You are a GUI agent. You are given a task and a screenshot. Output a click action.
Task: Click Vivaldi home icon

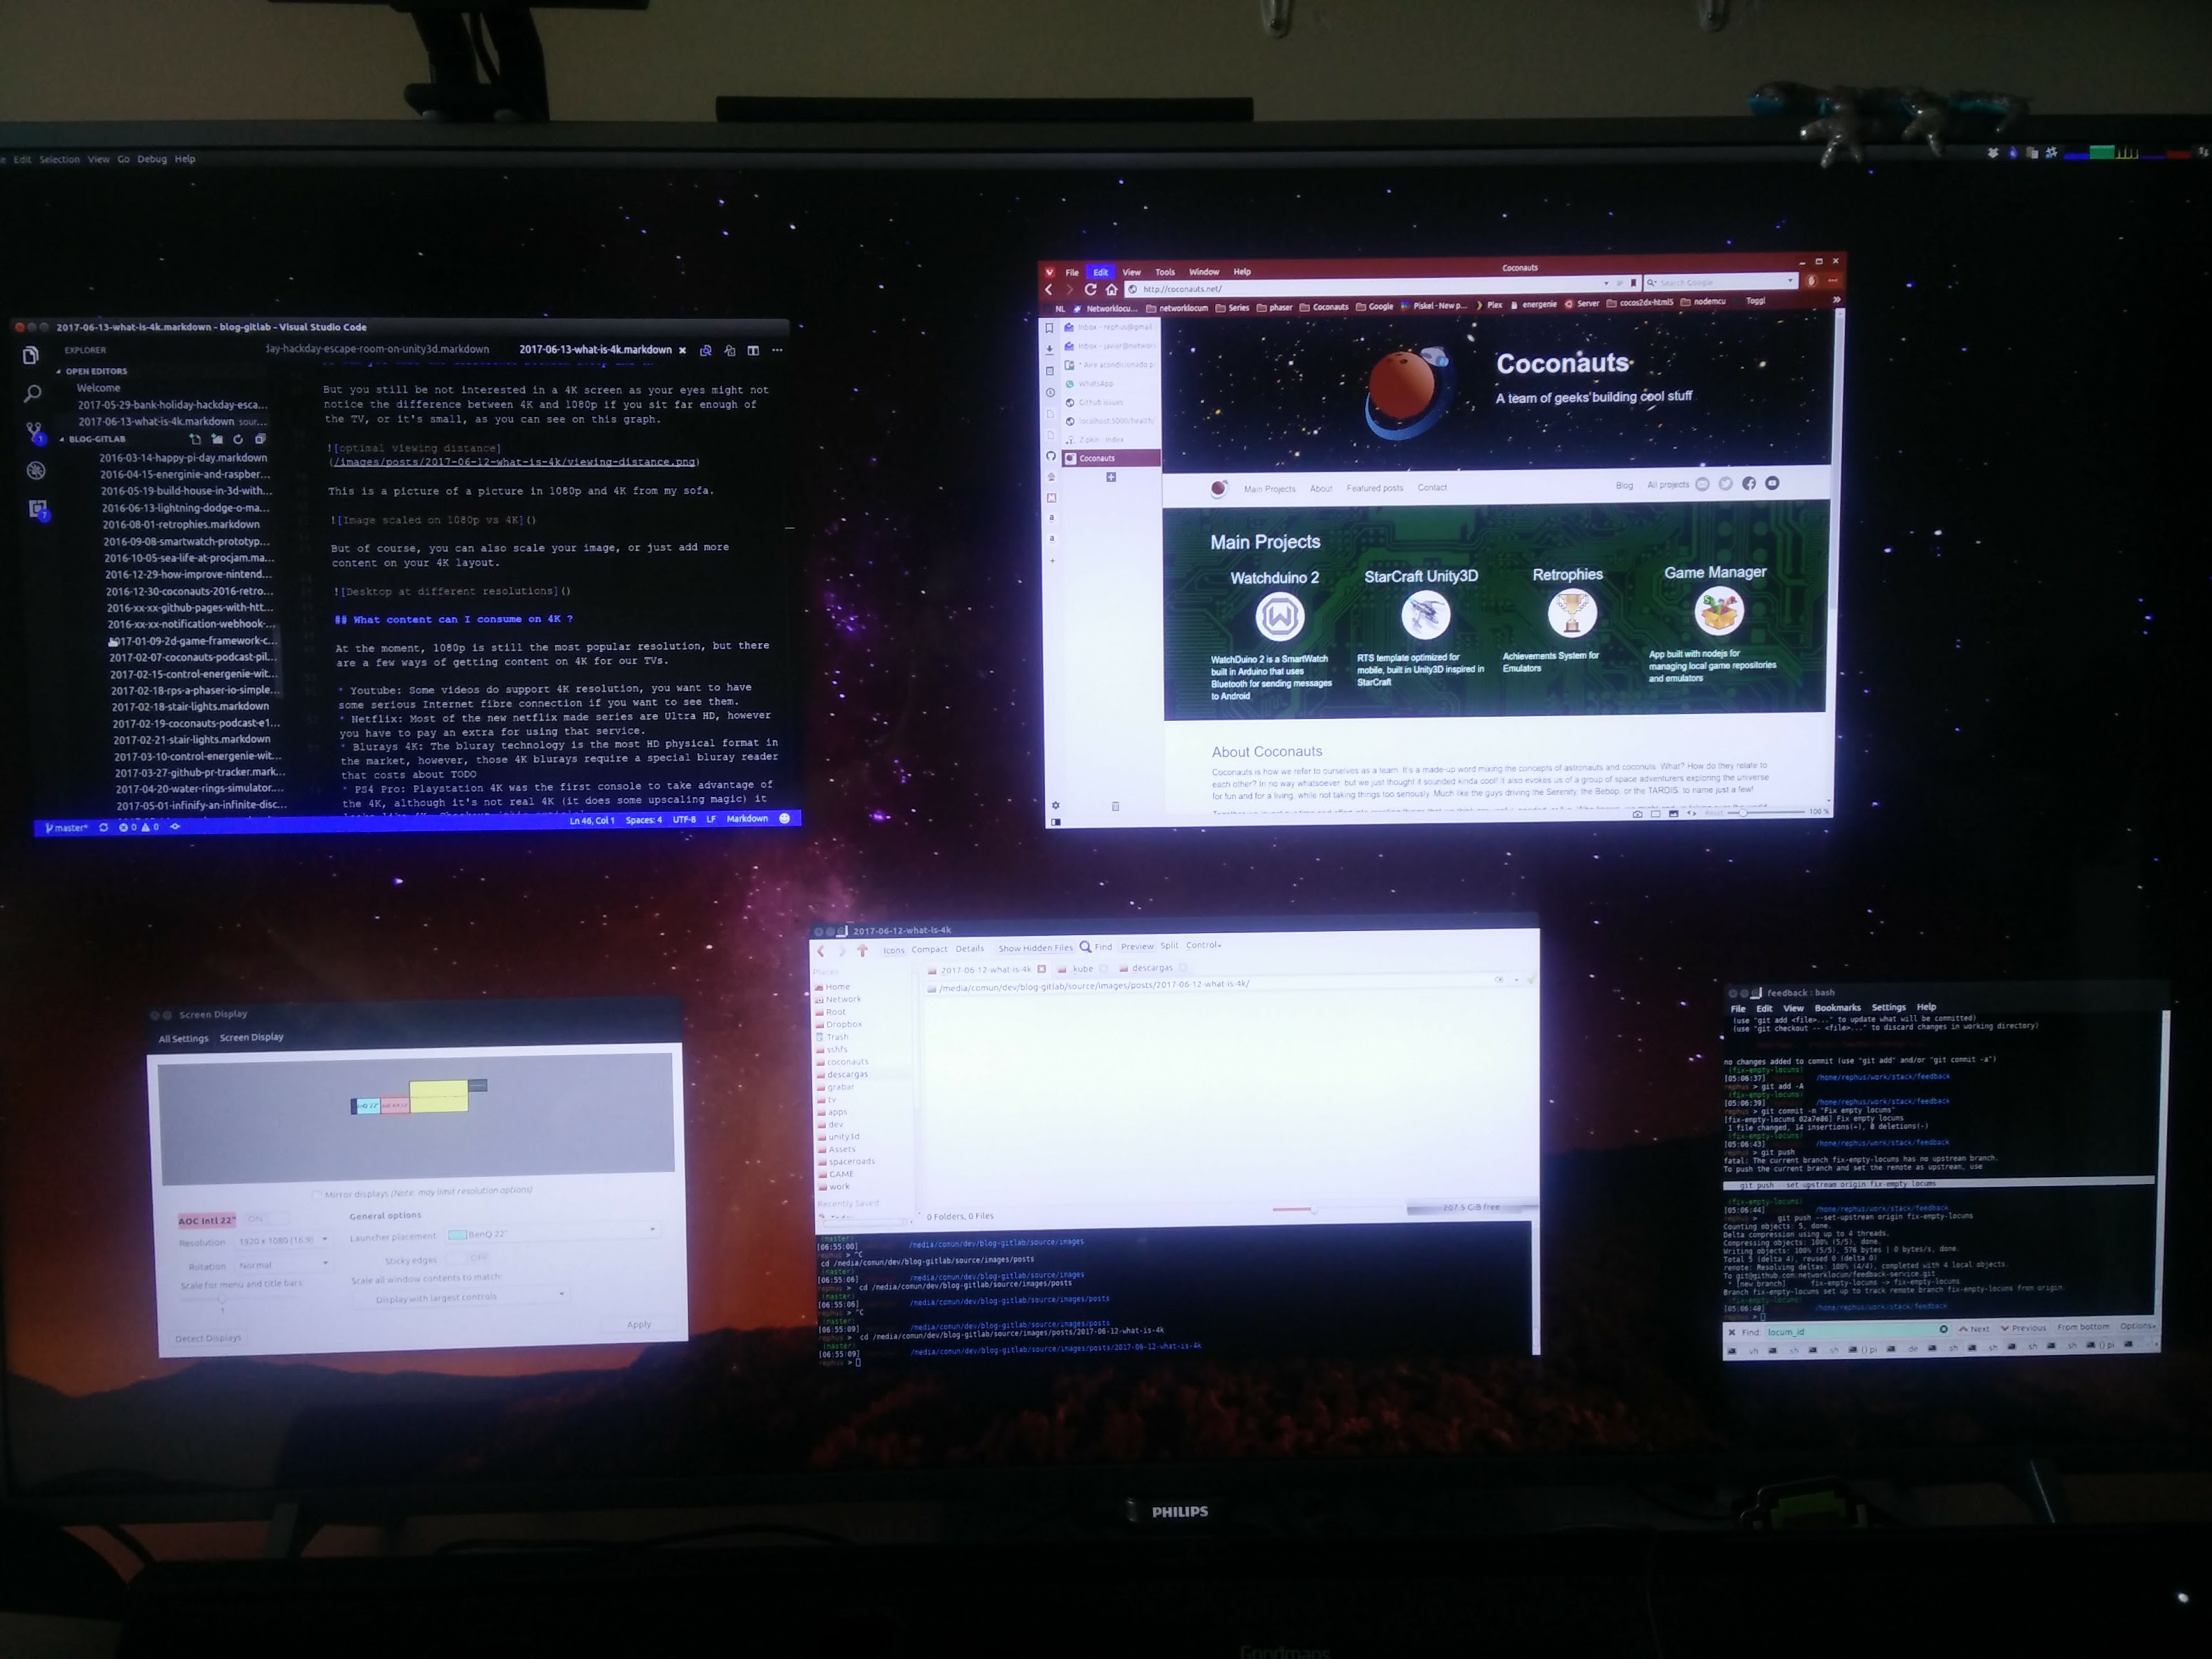coord(1111,289)
